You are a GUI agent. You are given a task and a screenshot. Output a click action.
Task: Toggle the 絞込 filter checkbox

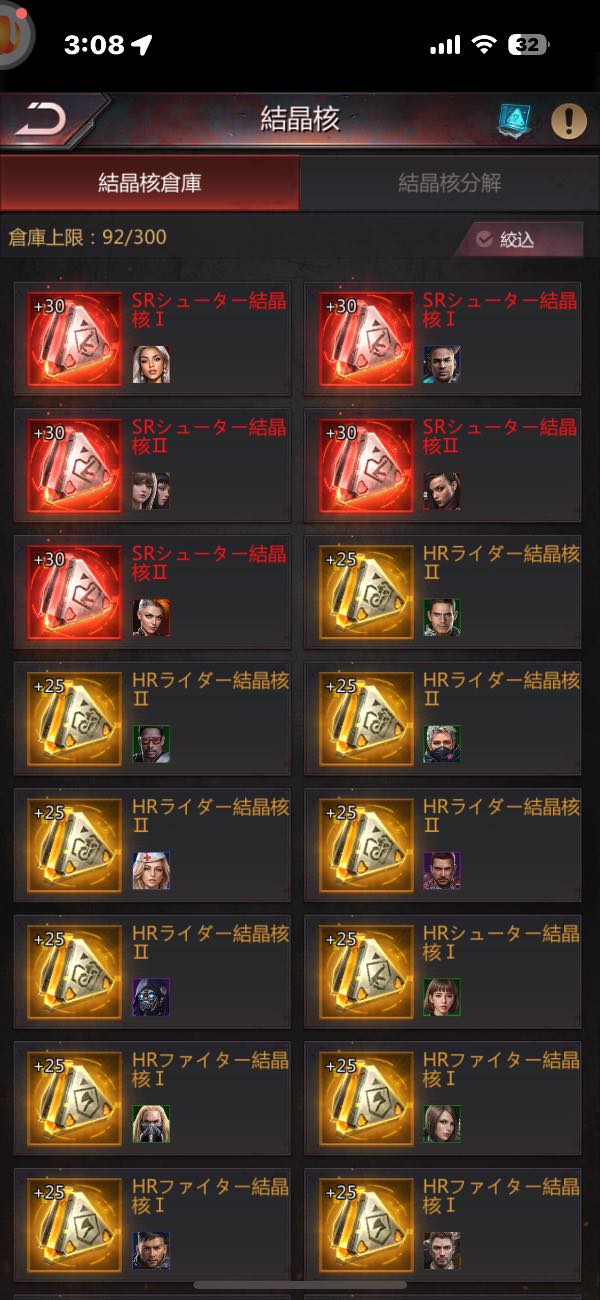pos(517,240)
